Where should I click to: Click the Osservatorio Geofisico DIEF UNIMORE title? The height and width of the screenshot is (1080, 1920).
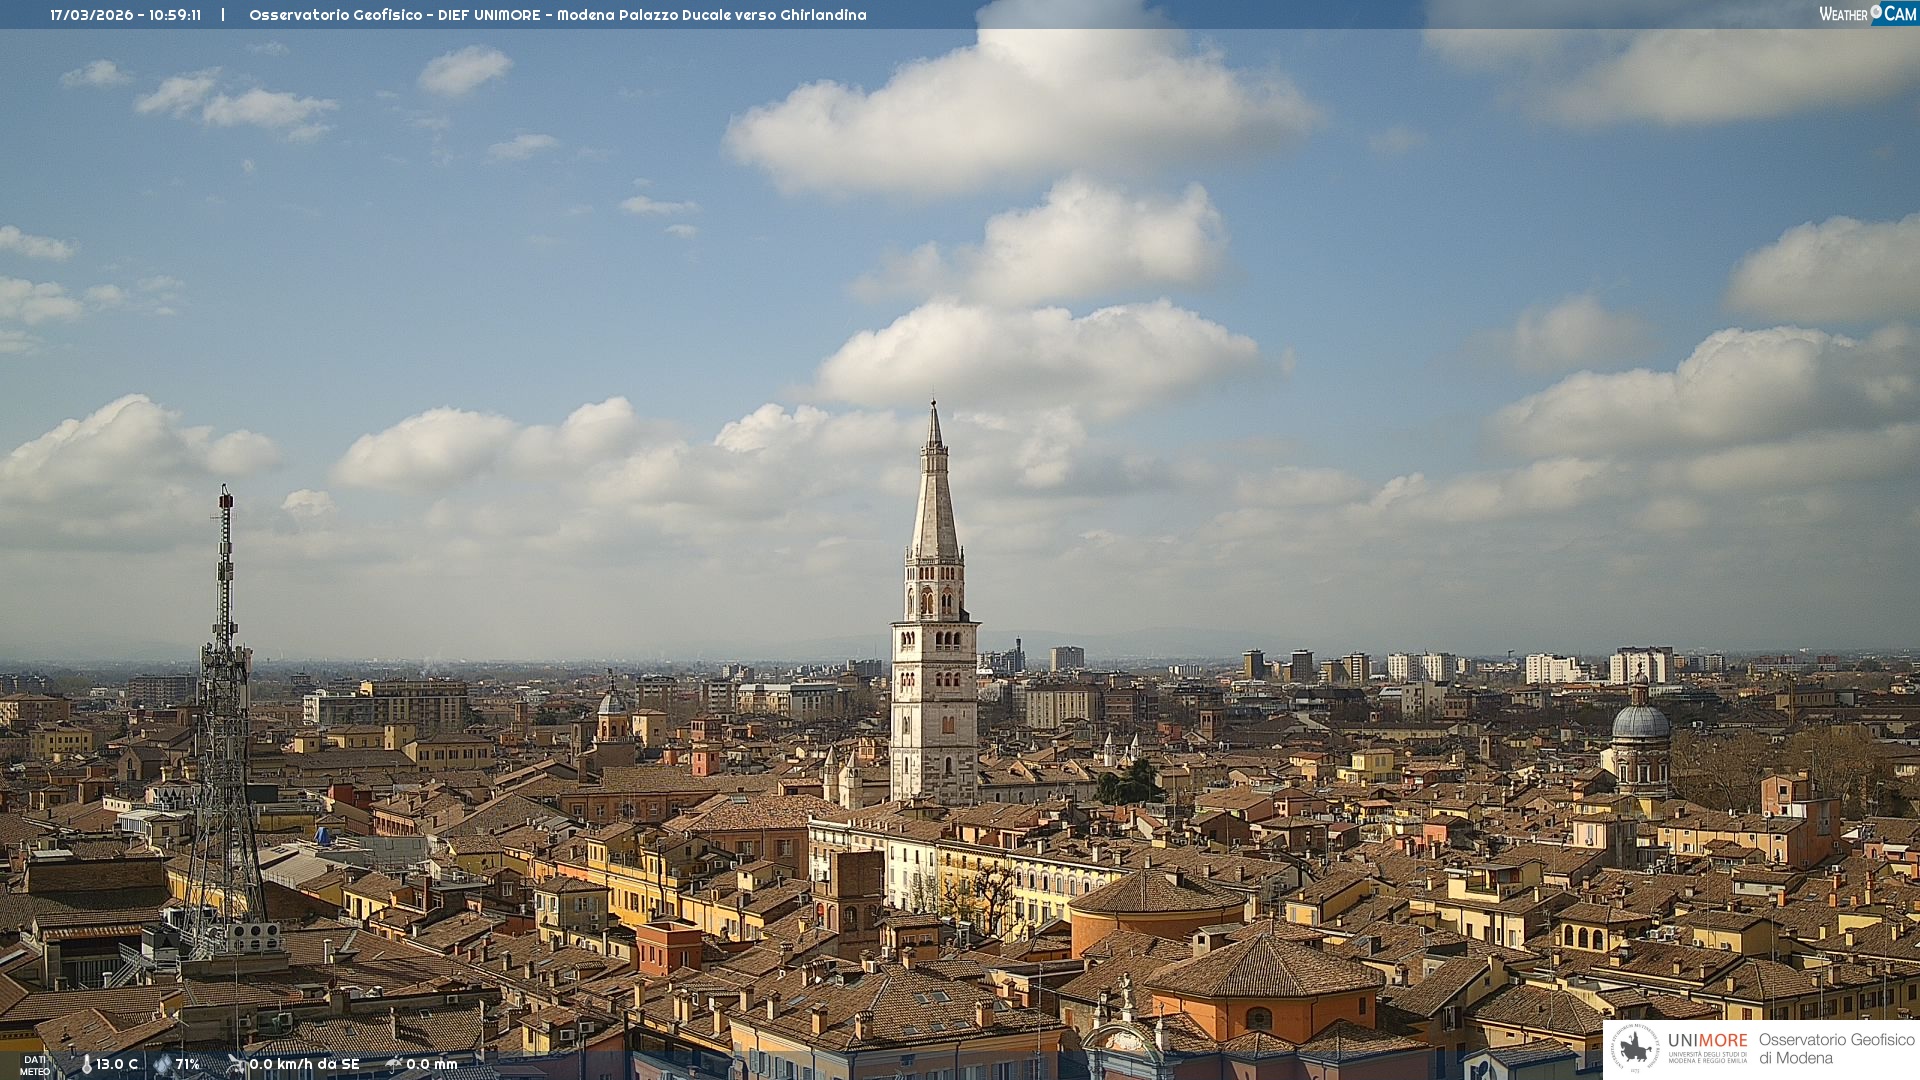tap(394, 15)
